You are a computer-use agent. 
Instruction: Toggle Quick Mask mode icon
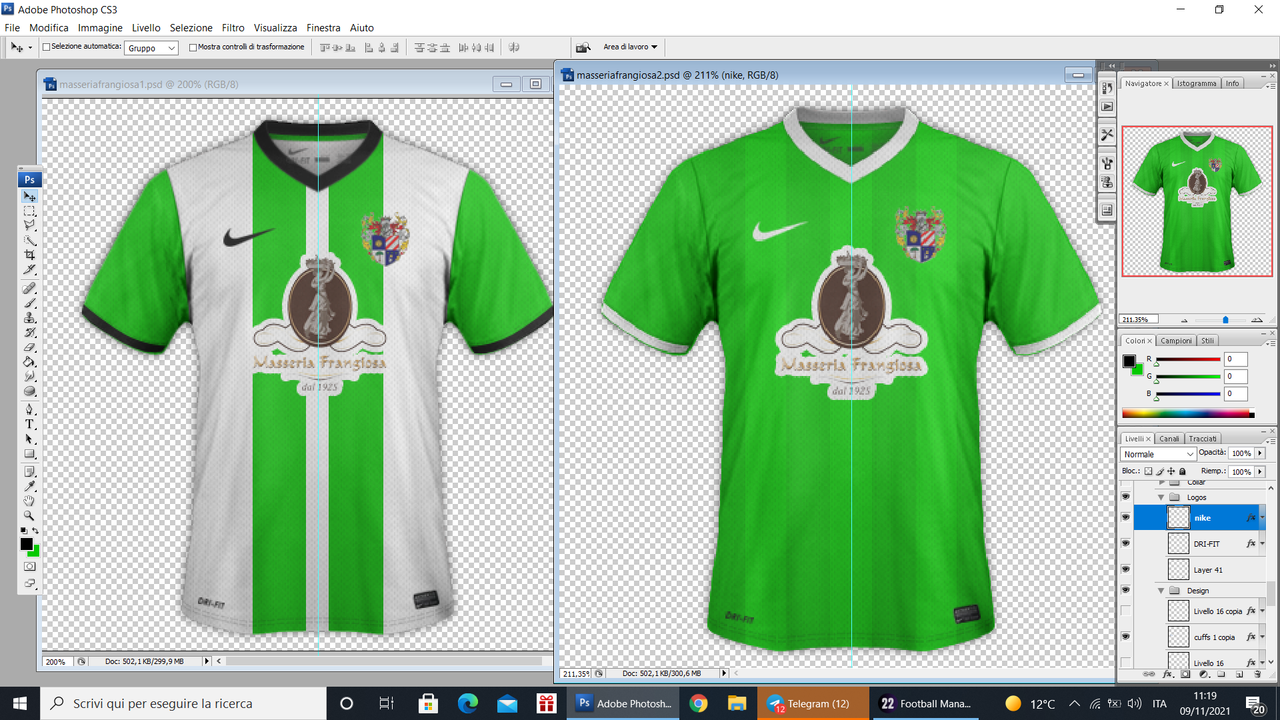coord(29,566)
